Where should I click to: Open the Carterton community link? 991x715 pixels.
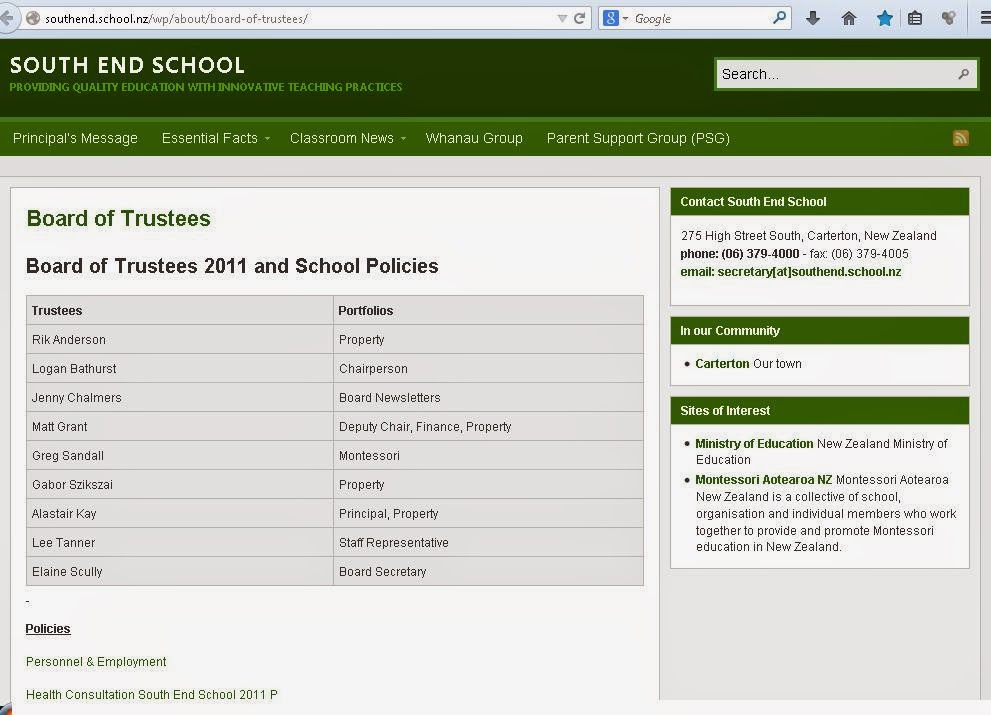(x=722, y=364)
